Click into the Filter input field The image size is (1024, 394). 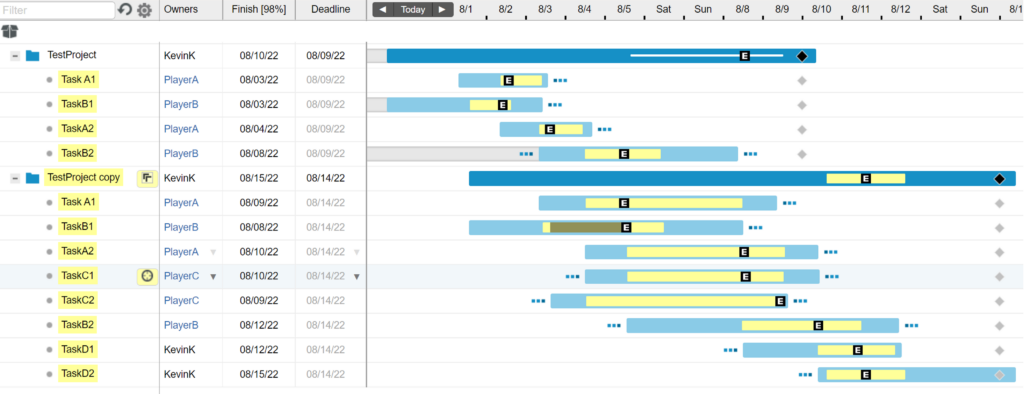coord(57,10)
